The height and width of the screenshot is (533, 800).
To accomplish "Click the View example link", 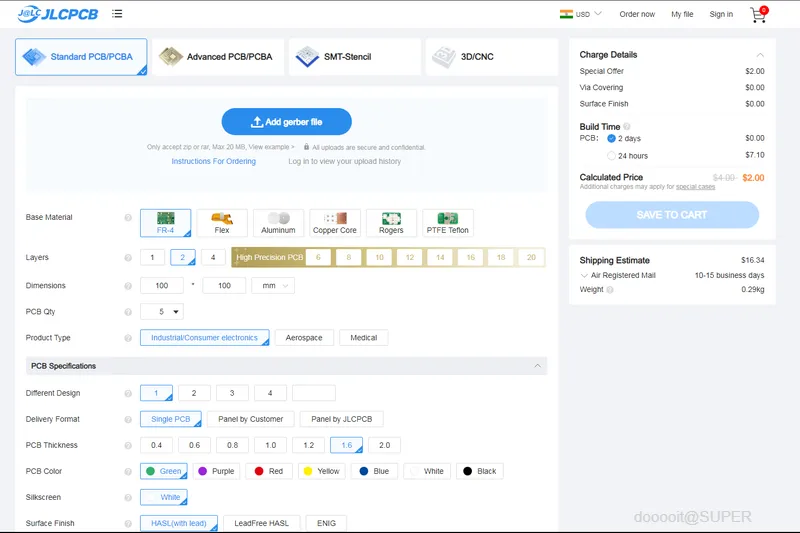I will click(271, 147).
